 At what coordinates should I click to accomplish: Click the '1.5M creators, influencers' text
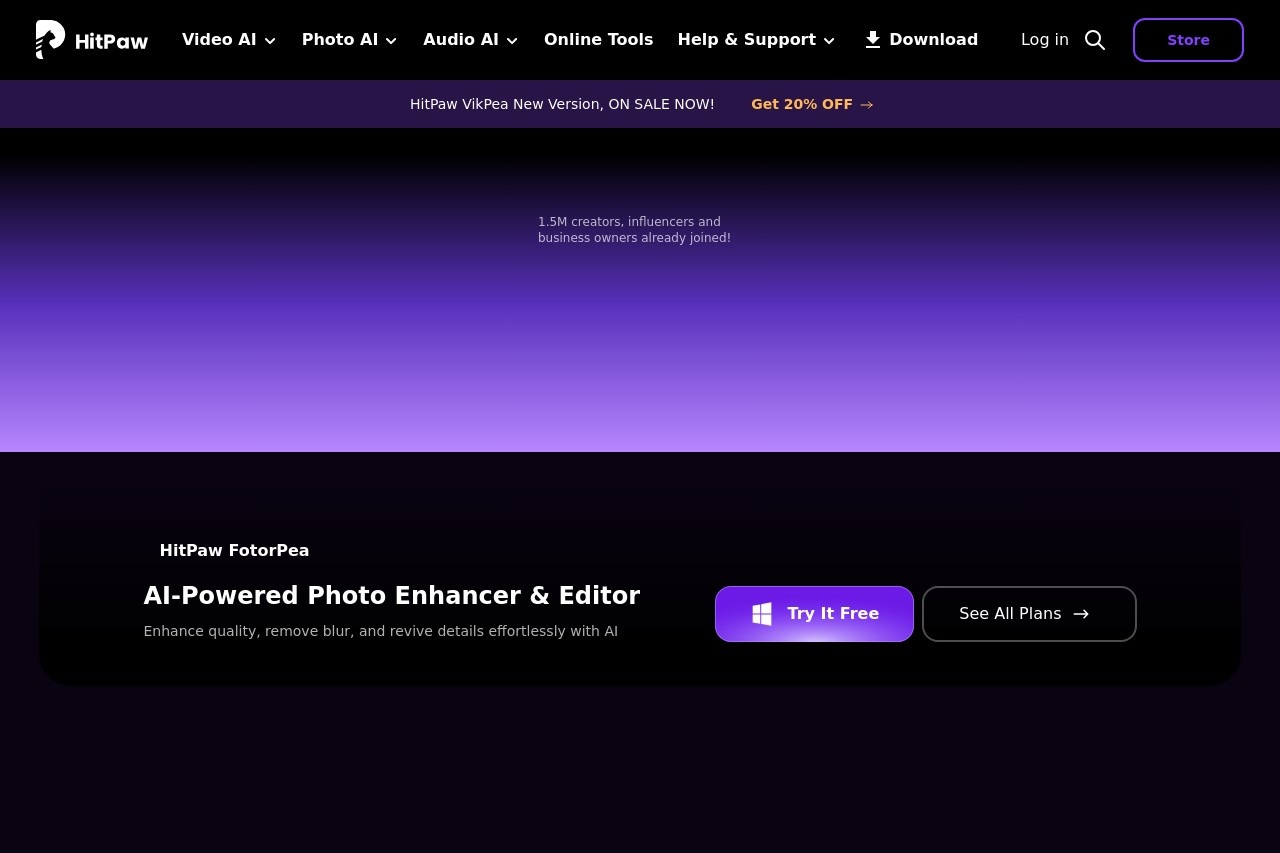tap(634, 230)
